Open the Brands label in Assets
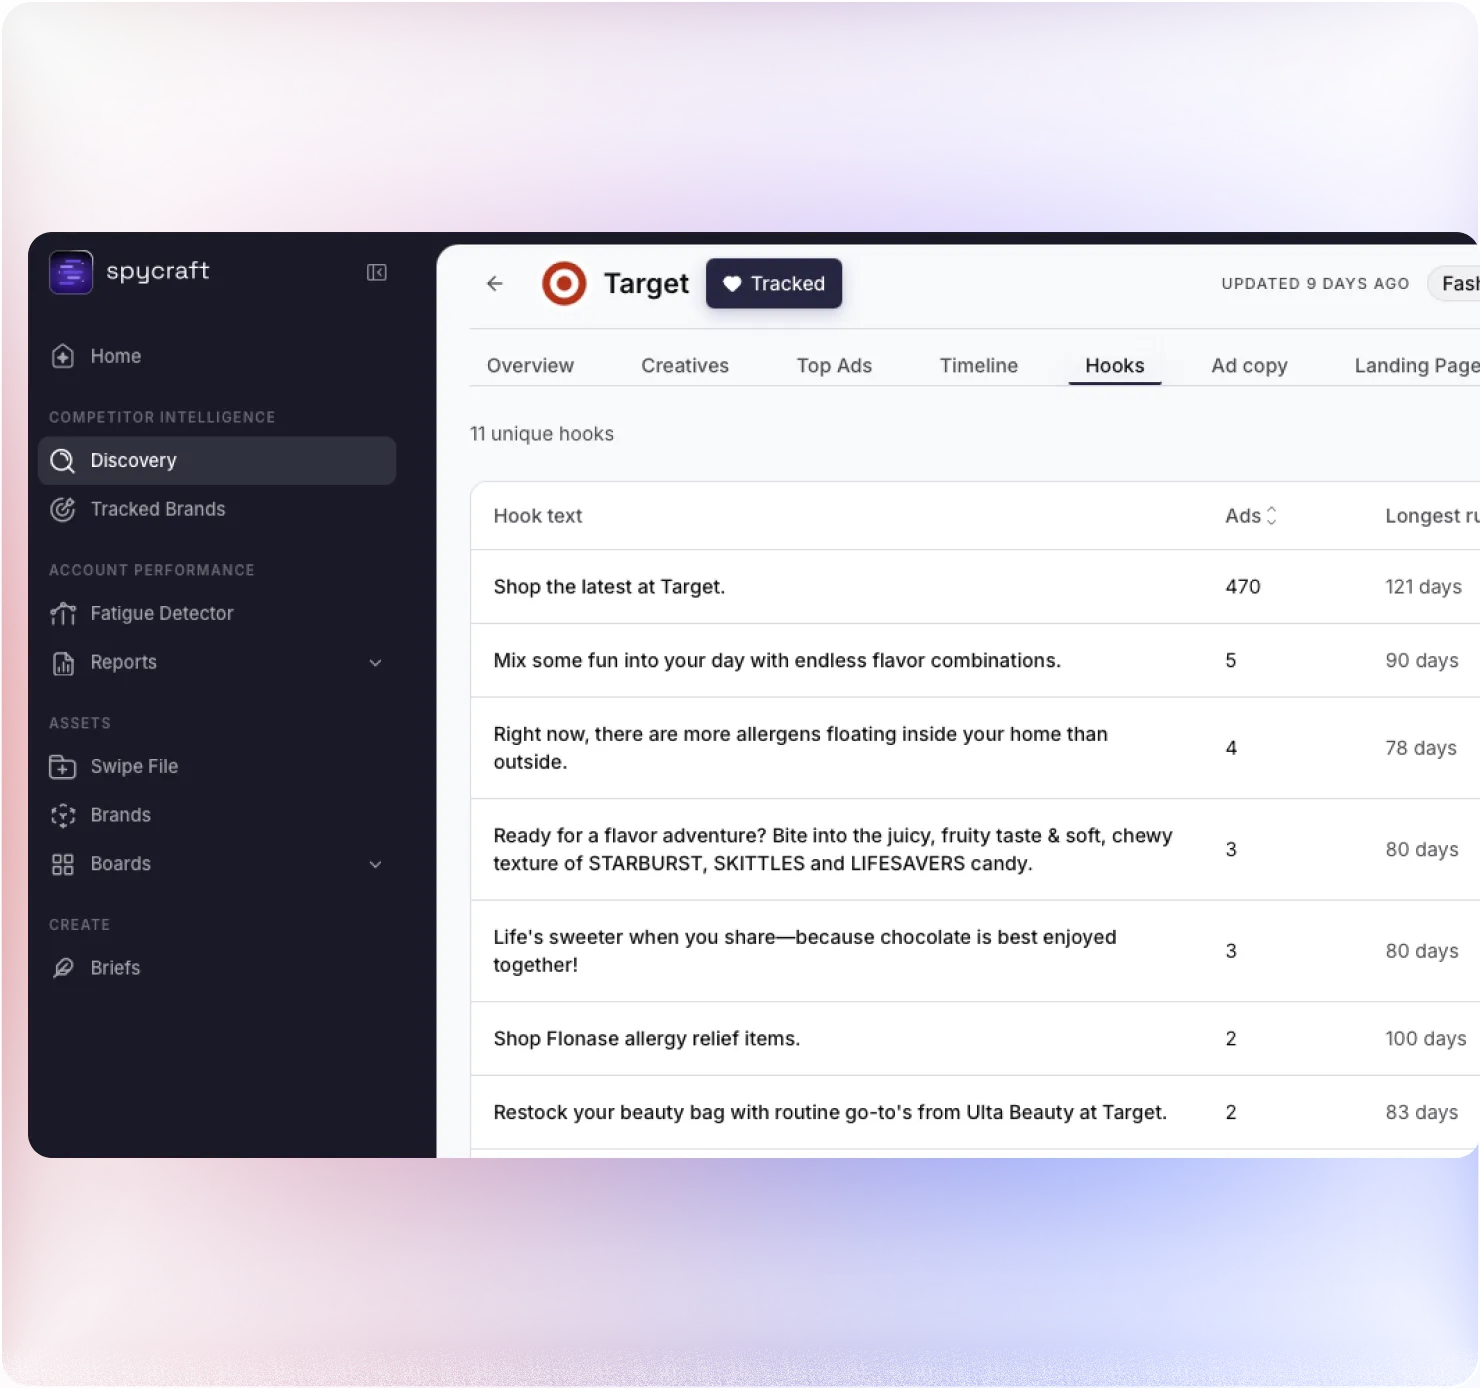The image size is (1480, 1388). click(120, 815)
